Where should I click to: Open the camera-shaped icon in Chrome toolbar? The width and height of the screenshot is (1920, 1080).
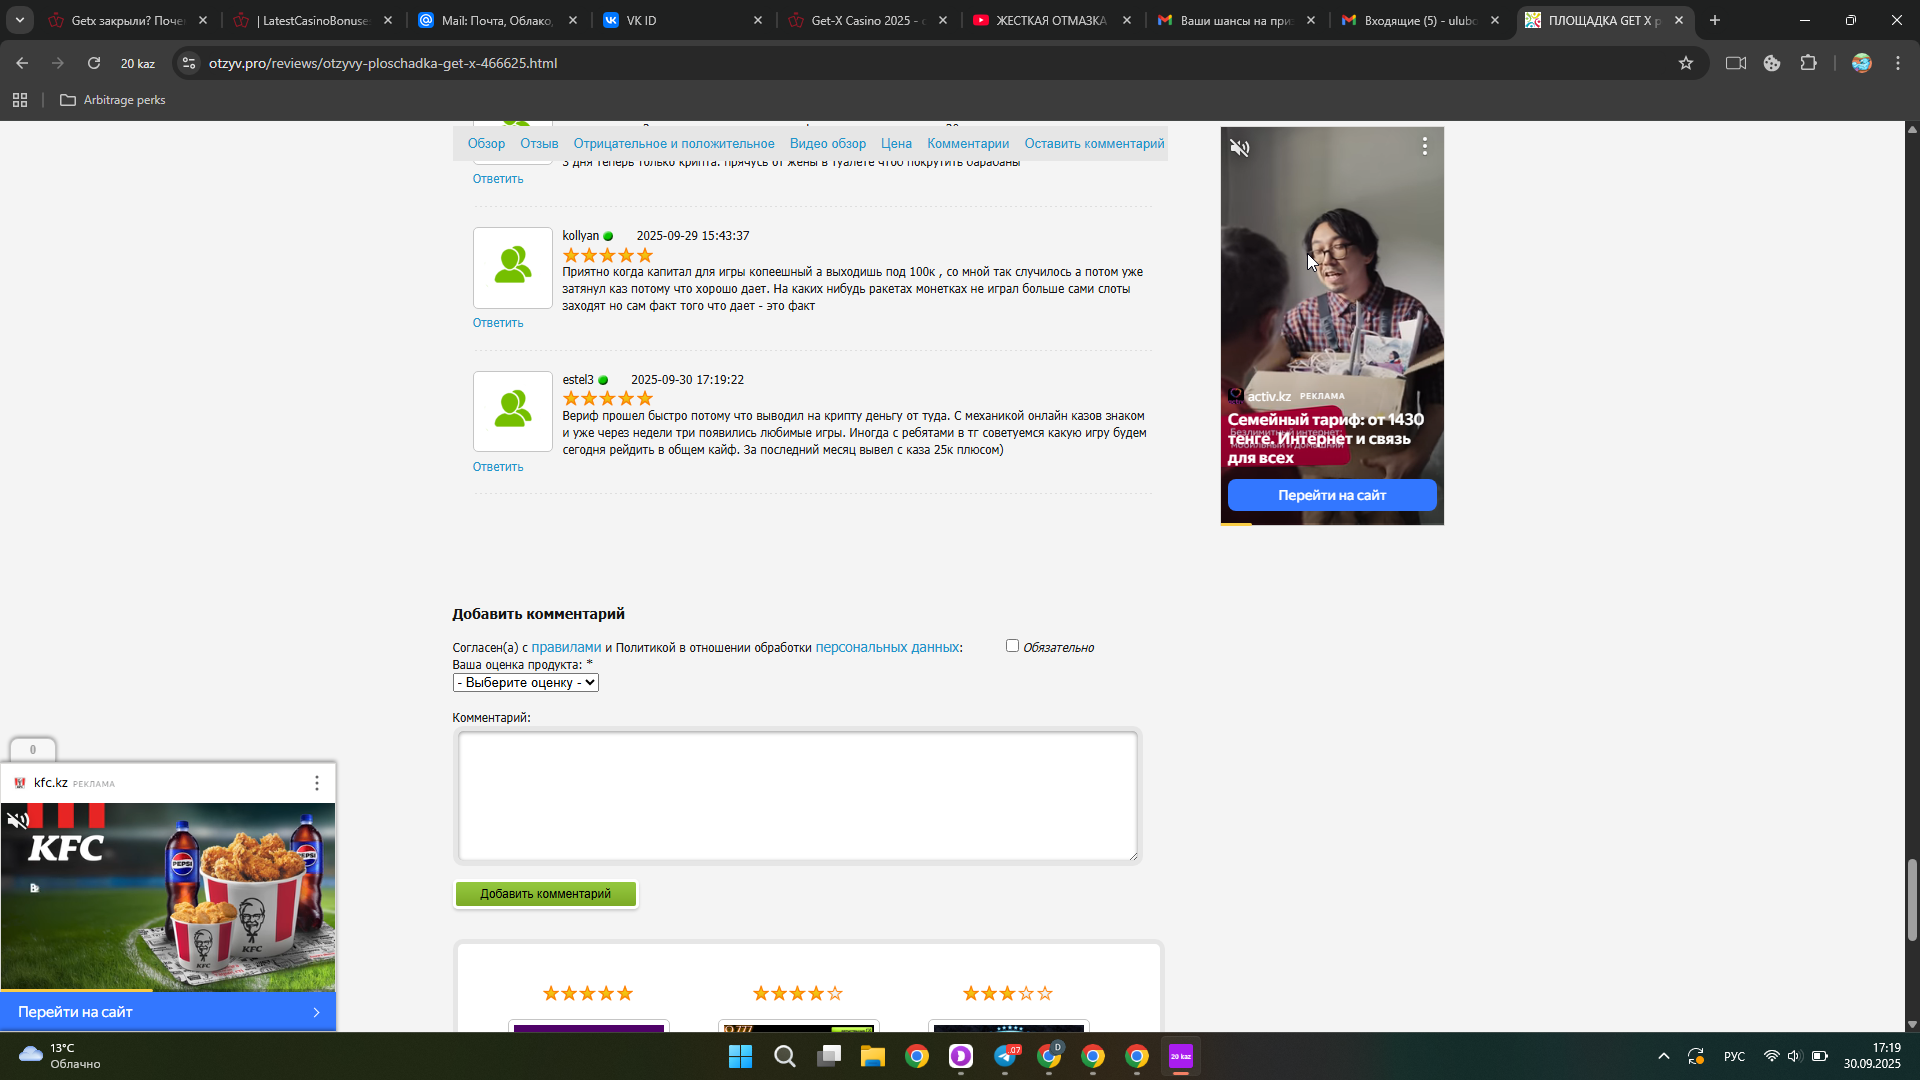coord(1736,63)
